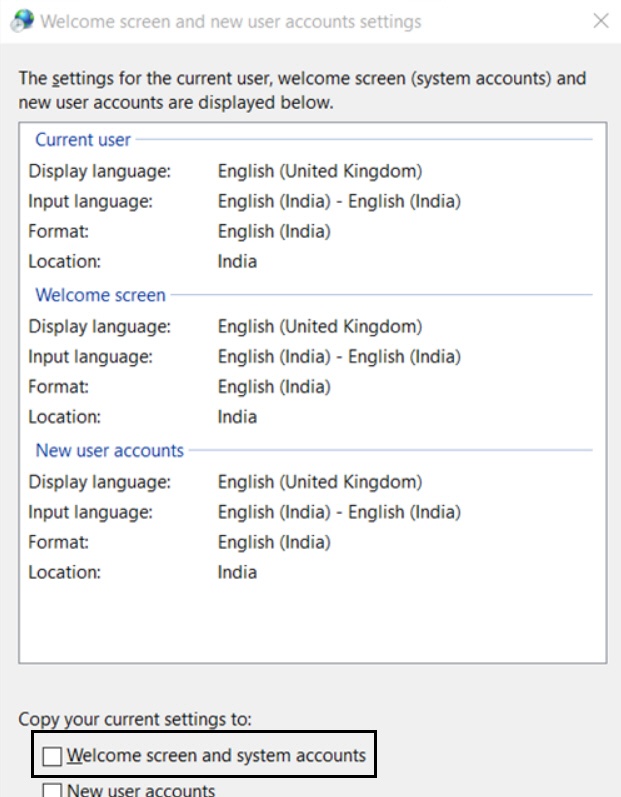Screen dimensions: 621x797
Task: Click Current user's Display language value
Action: coord(320,171)
